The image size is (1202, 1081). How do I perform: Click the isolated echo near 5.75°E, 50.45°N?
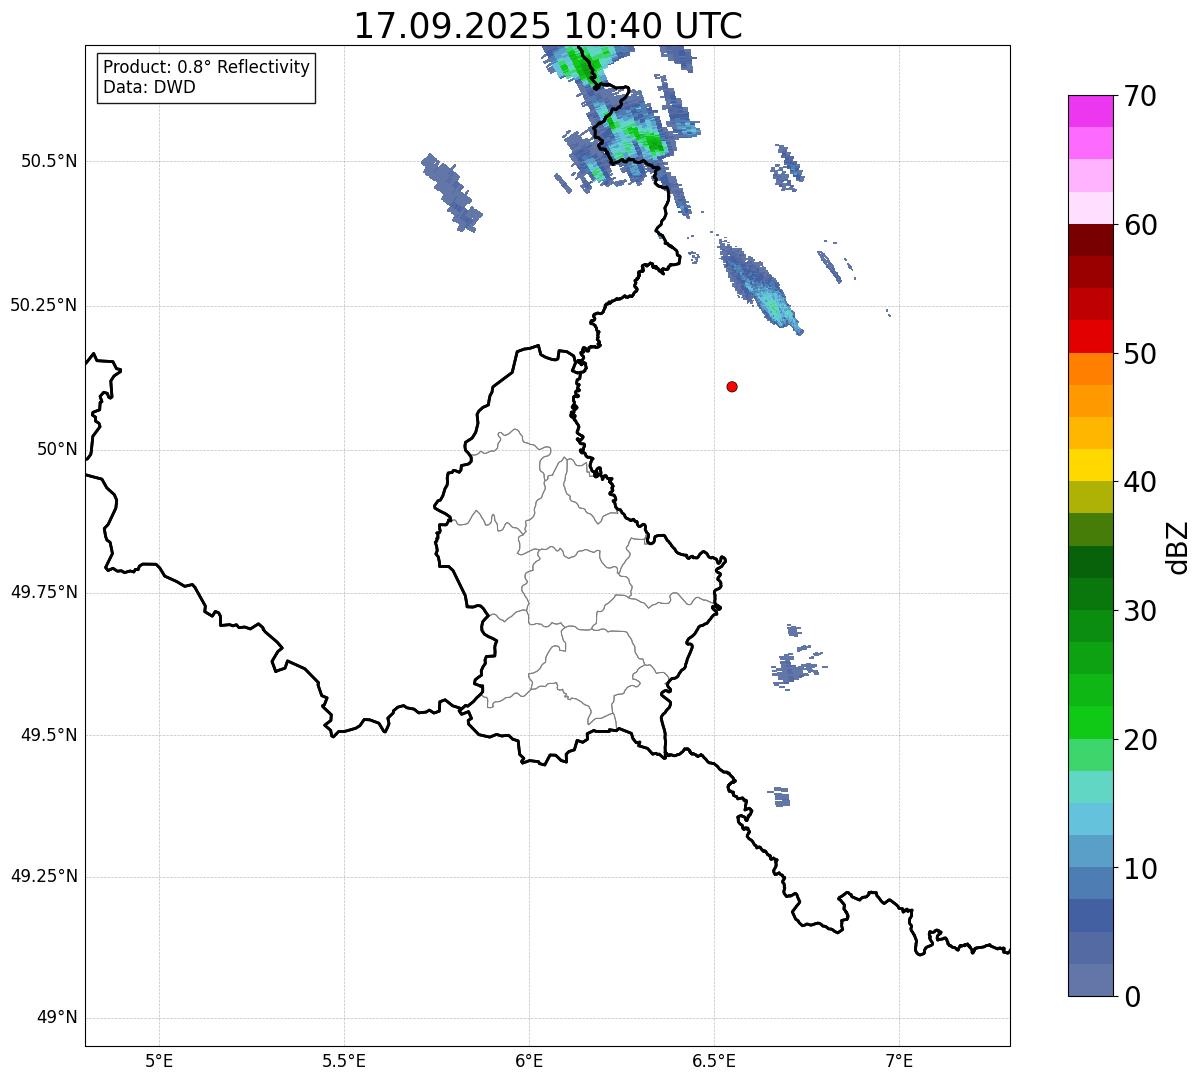pos(451,192)
